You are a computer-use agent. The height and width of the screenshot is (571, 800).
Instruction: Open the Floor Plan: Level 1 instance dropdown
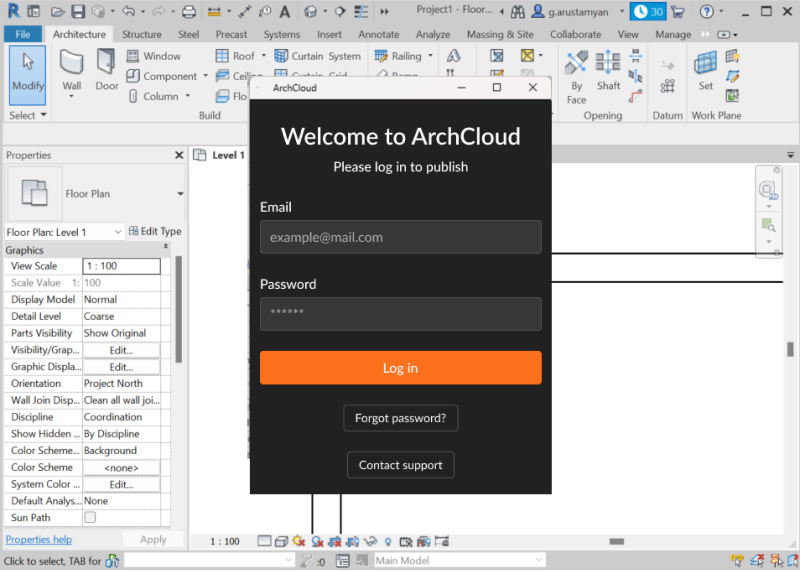click(x=118, y=232)
